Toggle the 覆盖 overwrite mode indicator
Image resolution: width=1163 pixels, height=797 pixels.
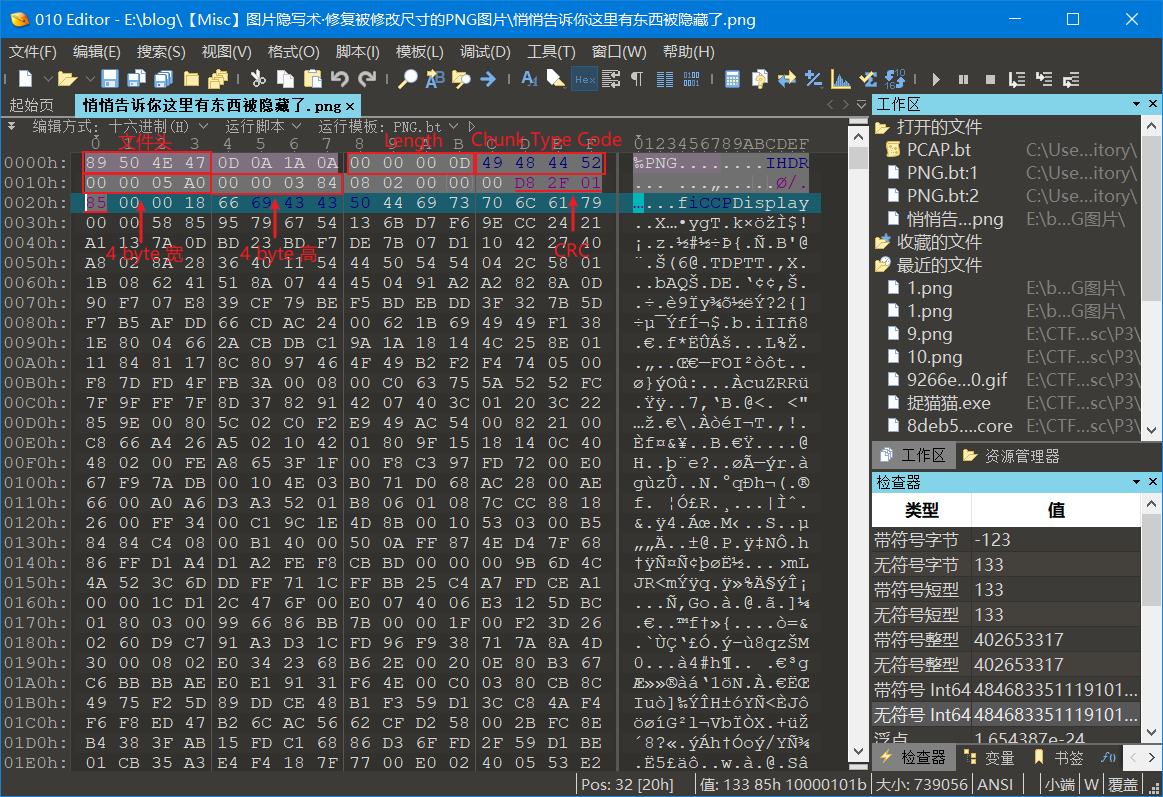1123,784
